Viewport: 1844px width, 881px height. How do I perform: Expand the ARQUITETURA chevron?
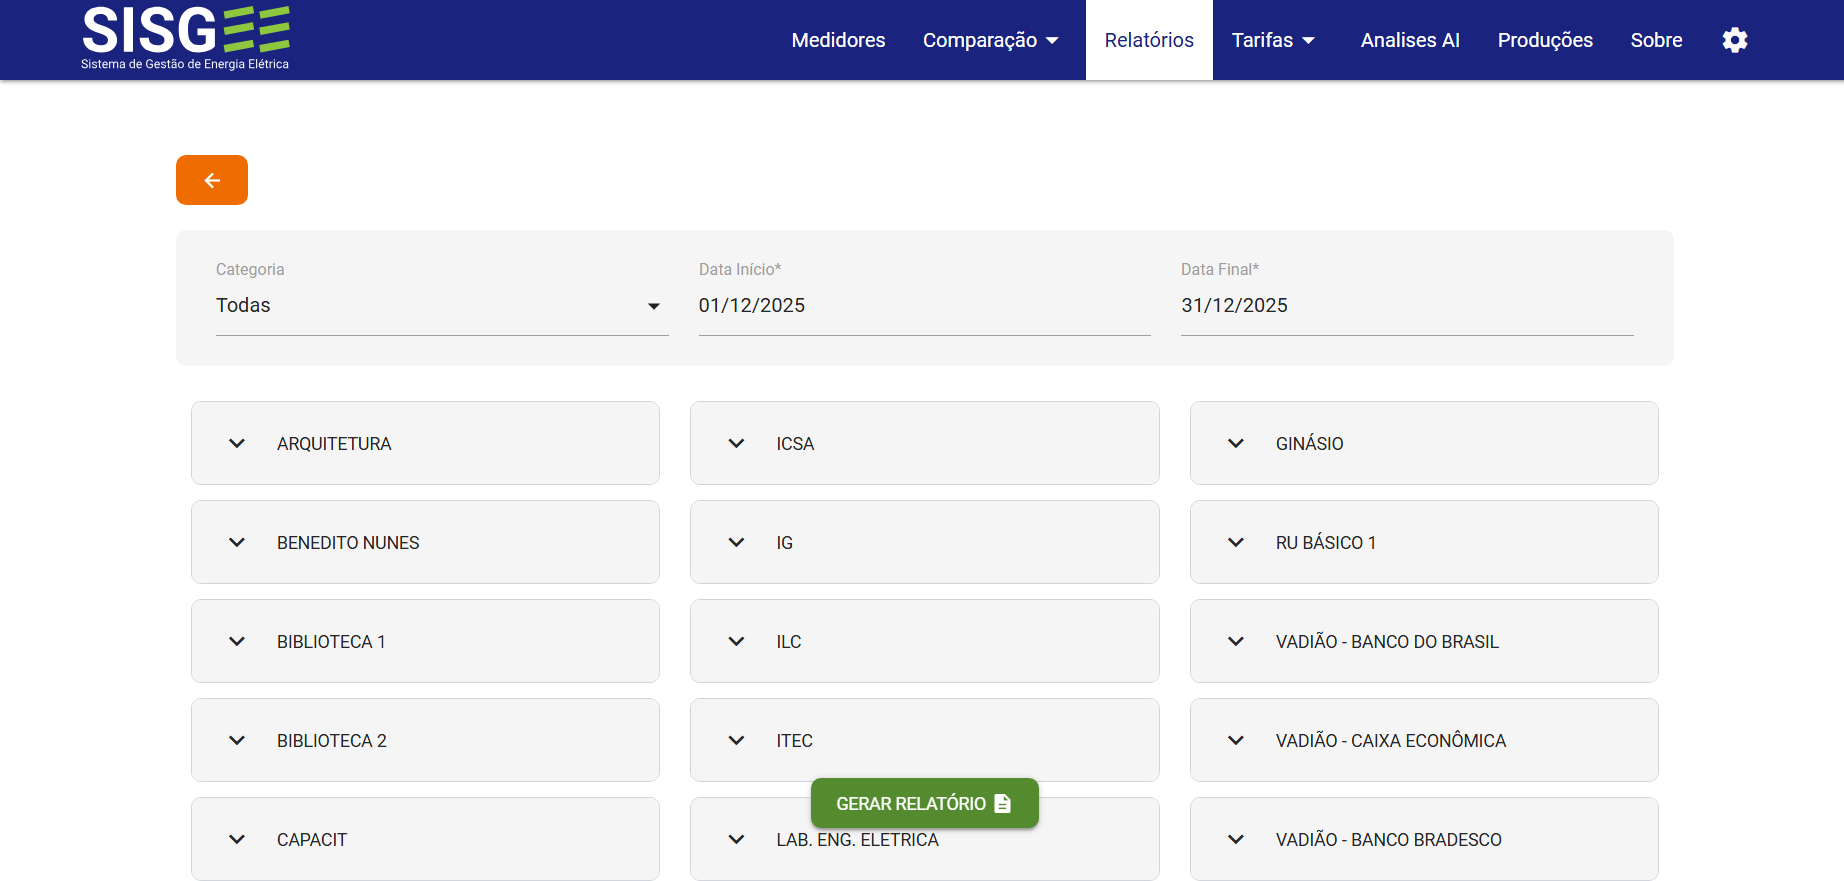(237, 443)
